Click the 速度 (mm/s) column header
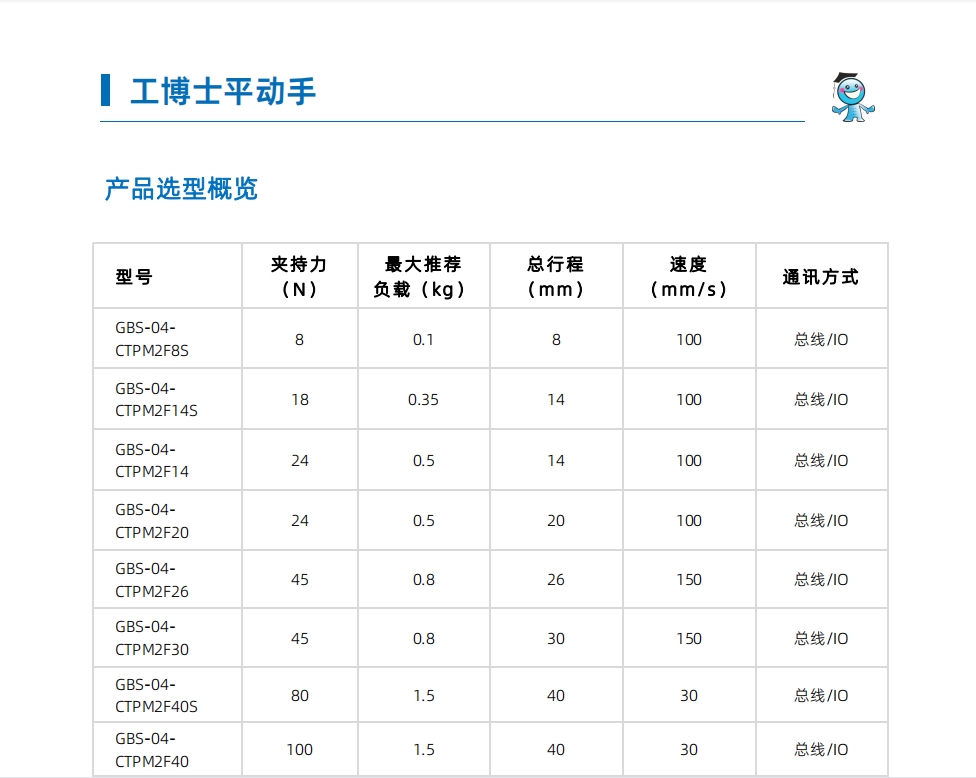This screenshot has height=778, width=976. [x=688, y=277]
